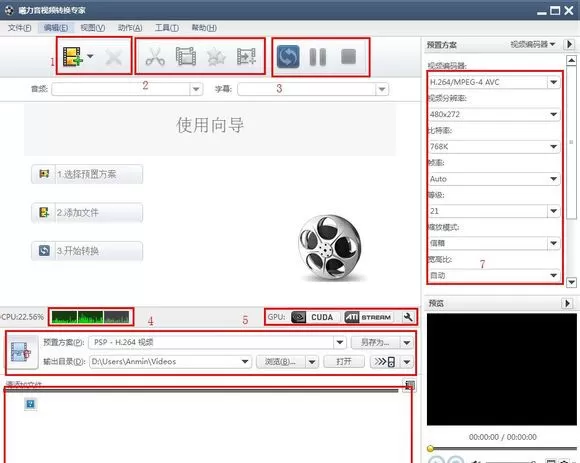Open the film strip Crop tool
This screenshot has width=580, height=463.
186,56
